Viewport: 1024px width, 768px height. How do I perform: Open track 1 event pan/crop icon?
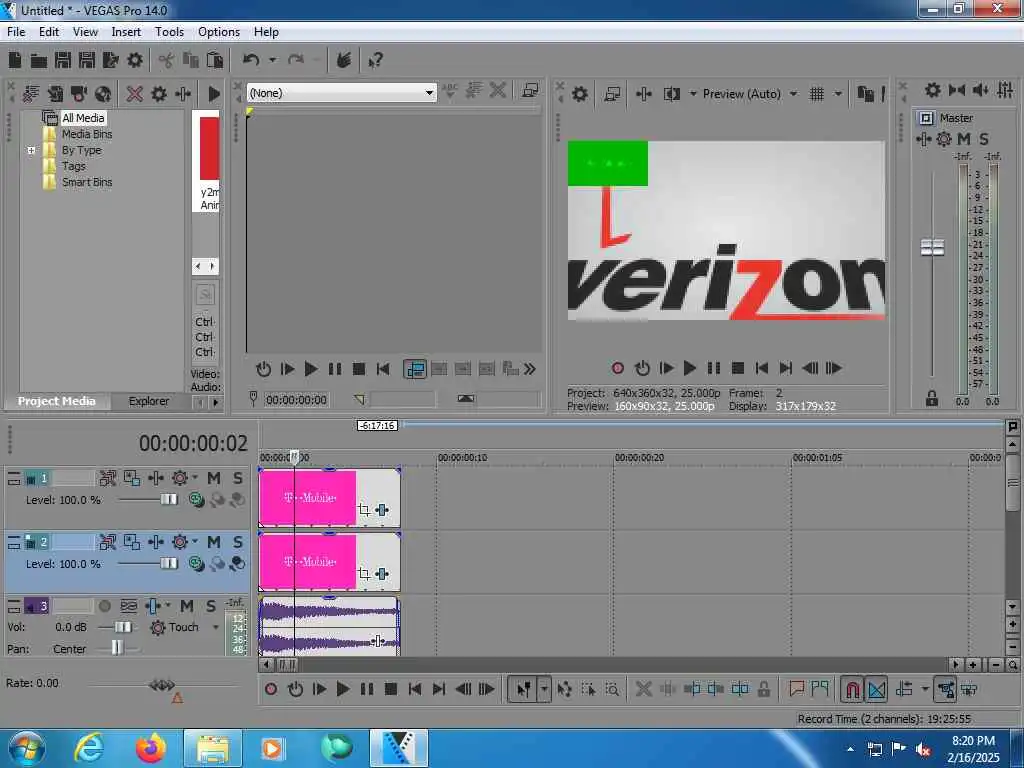(364, 509)
